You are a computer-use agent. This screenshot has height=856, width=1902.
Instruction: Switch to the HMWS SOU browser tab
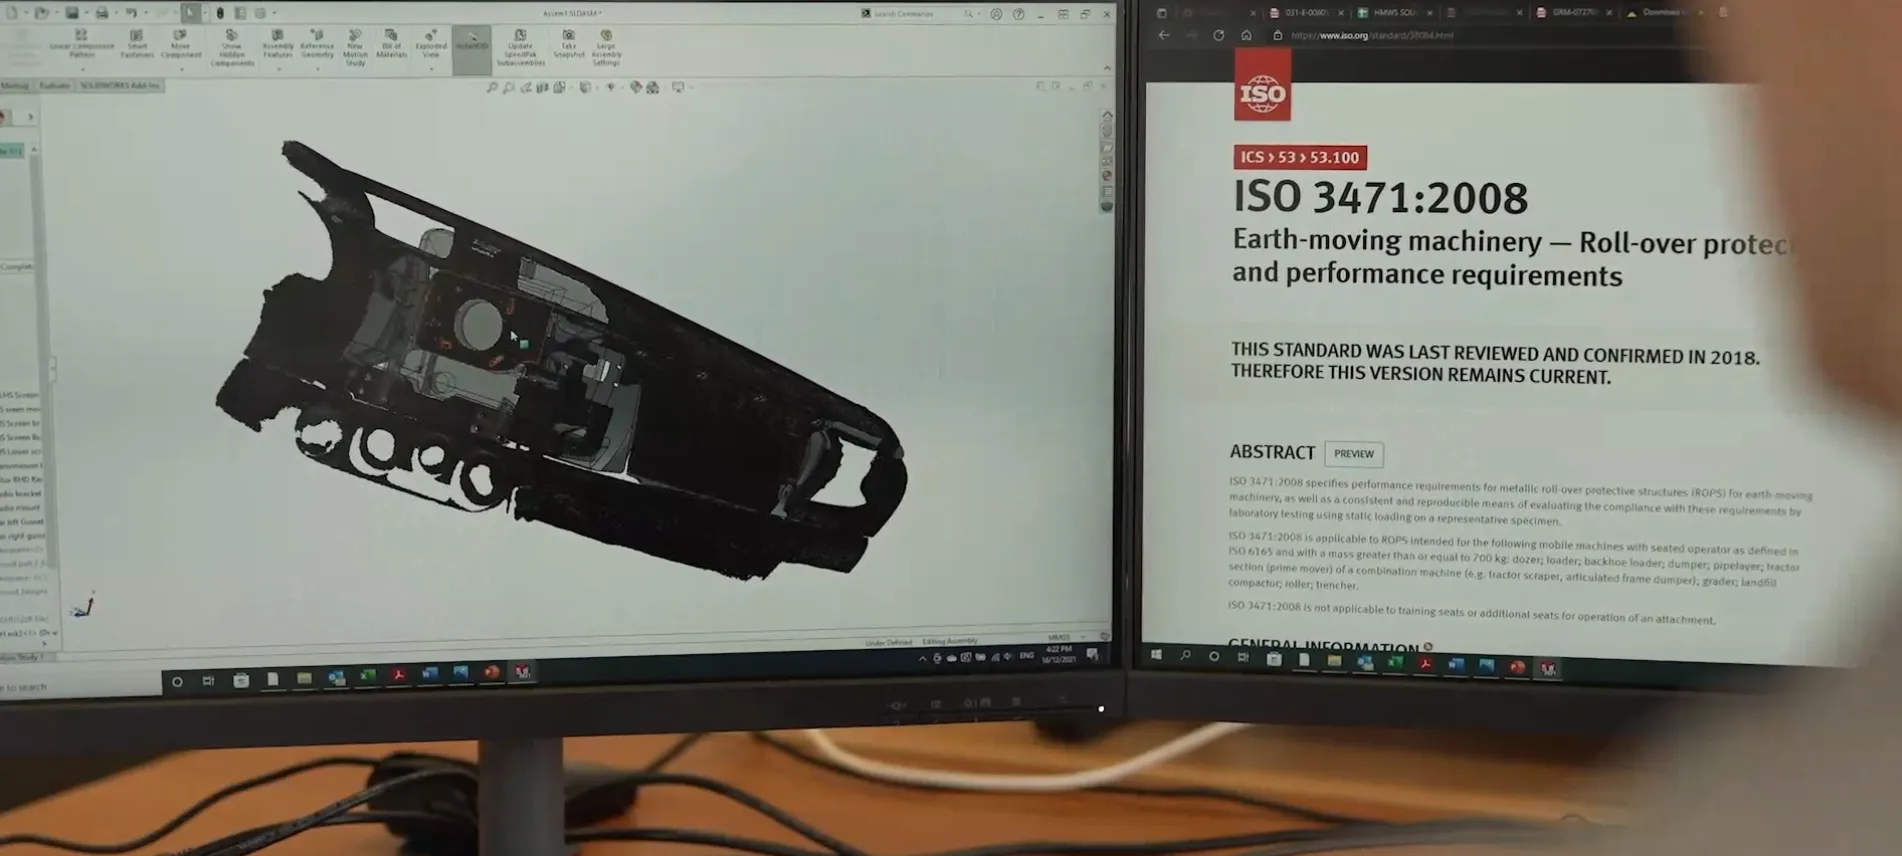coord(1395,13)
